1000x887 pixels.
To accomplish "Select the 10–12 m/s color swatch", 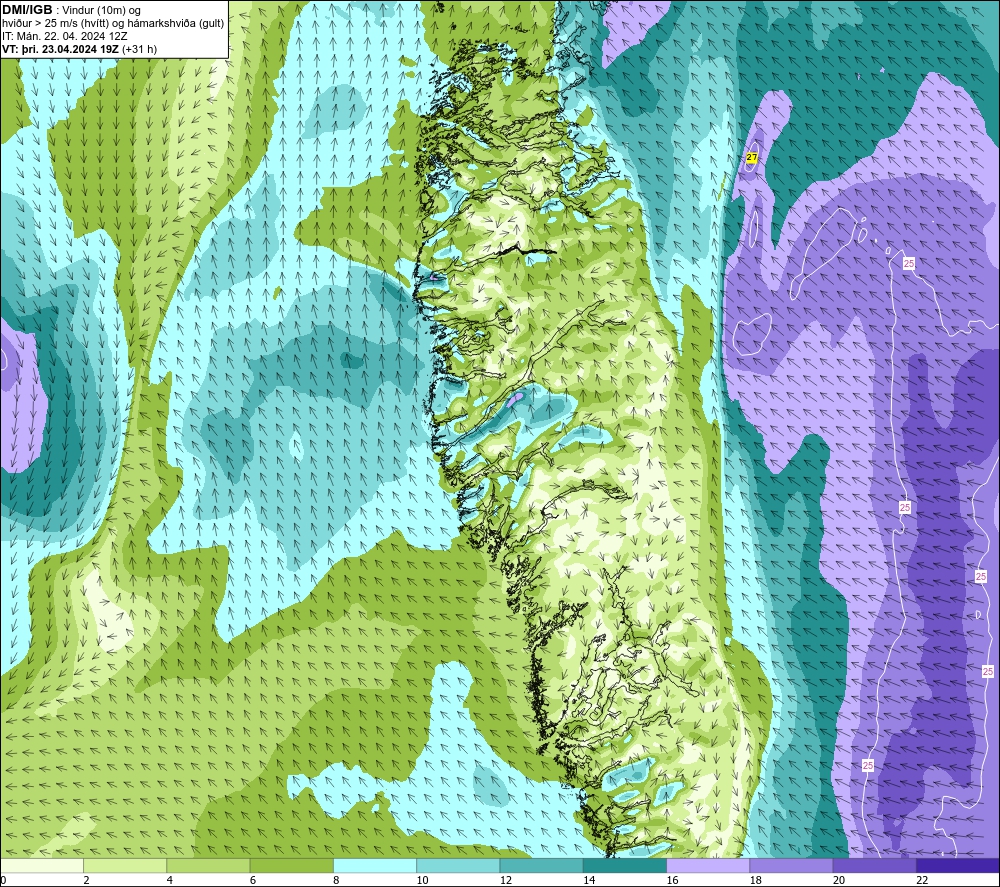I will (458, 866).
